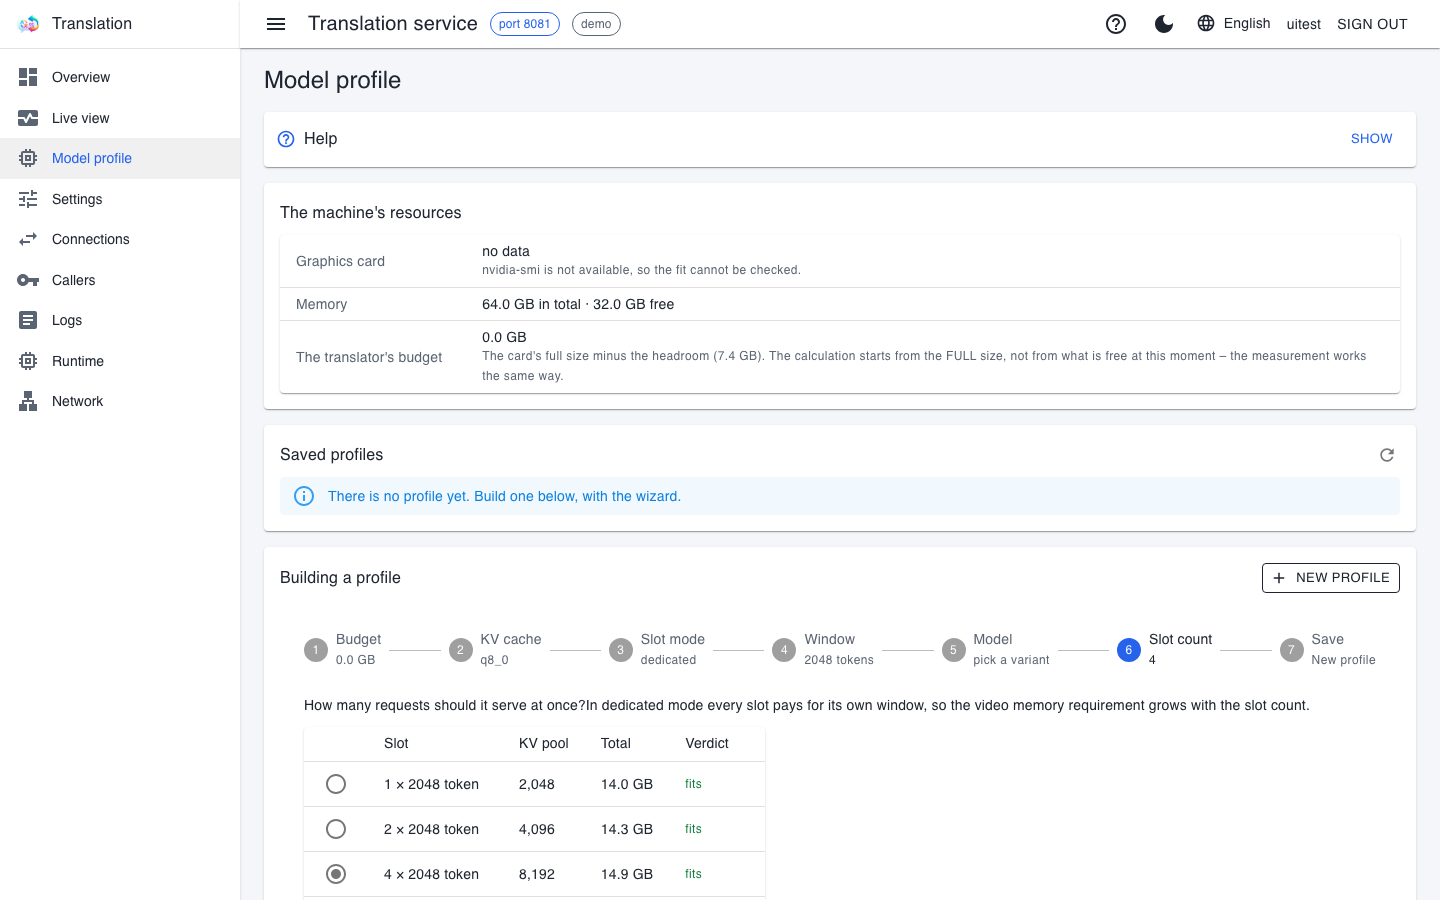Click the port 8081 chip
The image size is (1440, 900).
(525, 24)
